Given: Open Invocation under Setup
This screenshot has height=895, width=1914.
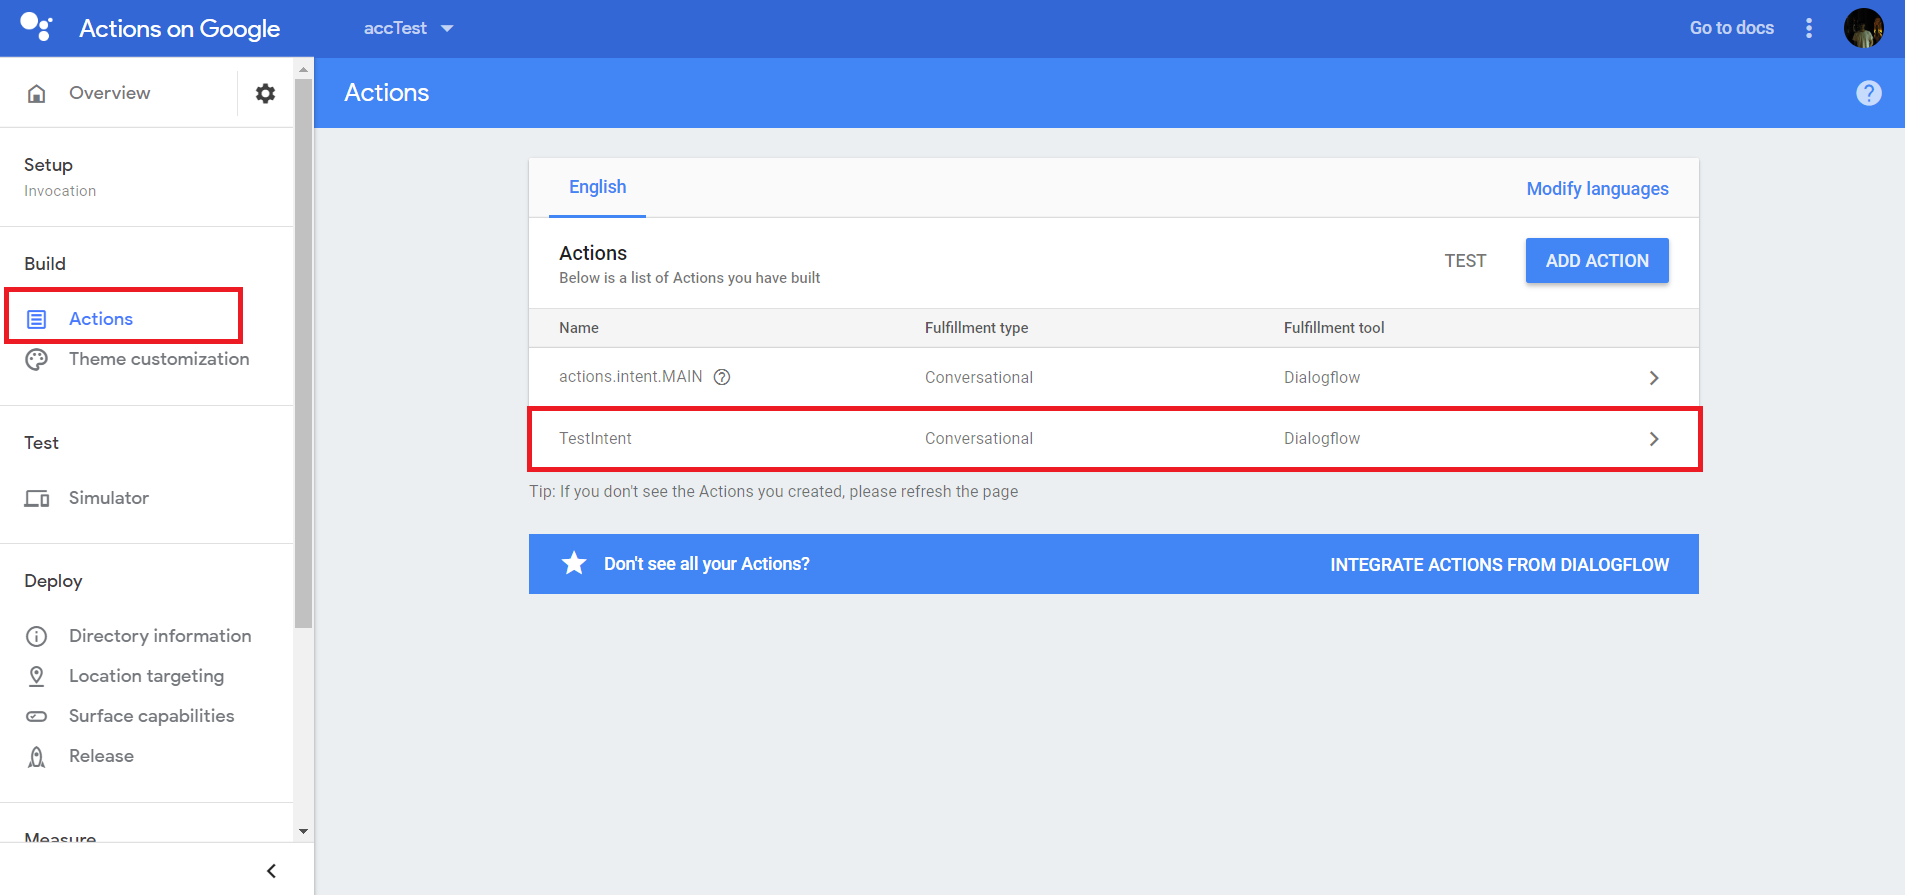Looking at the screenshot, I should point(60,191).
